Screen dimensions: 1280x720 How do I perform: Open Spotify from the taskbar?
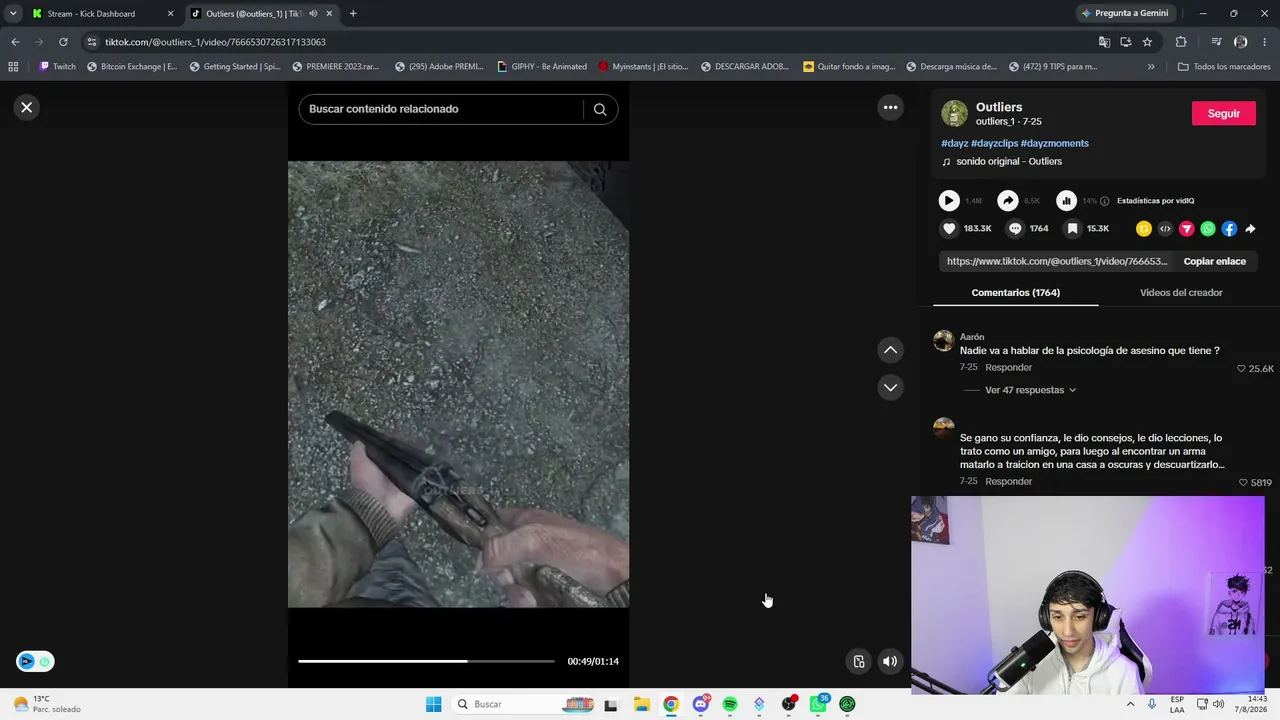(730, 704)
